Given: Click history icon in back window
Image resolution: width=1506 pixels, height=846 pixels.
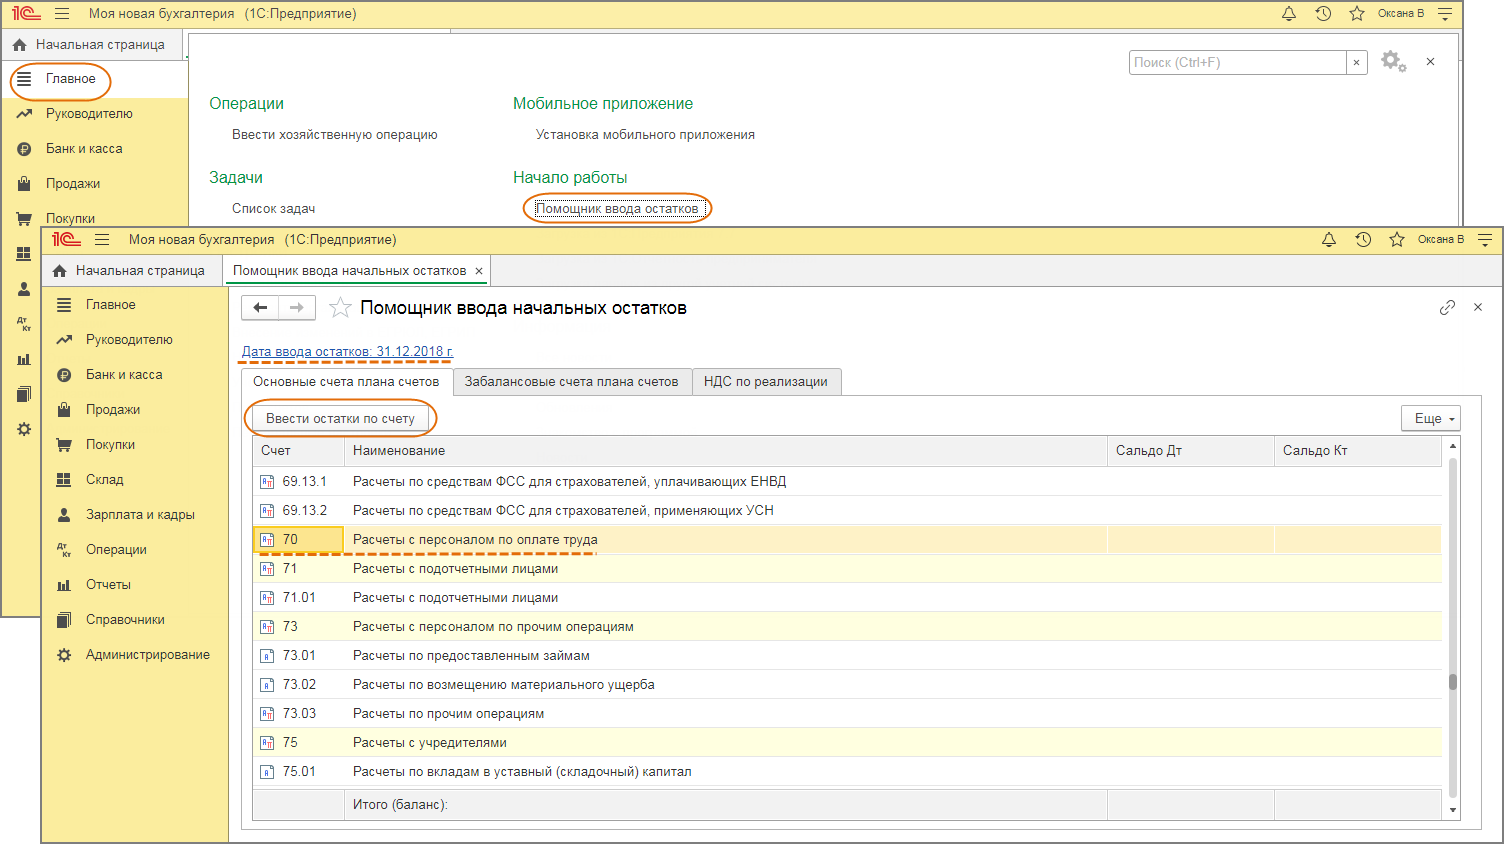Looking at the screenshot, I should coord(1323,14).
